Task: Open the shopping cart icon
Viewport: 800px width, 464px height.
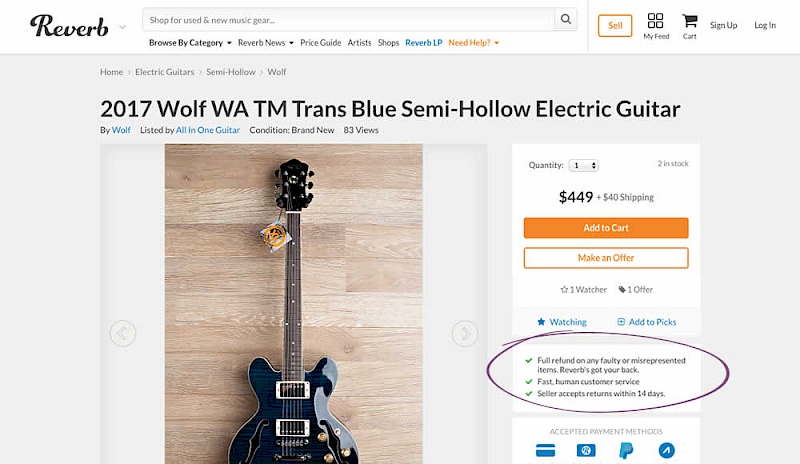Action: (690, 21)
